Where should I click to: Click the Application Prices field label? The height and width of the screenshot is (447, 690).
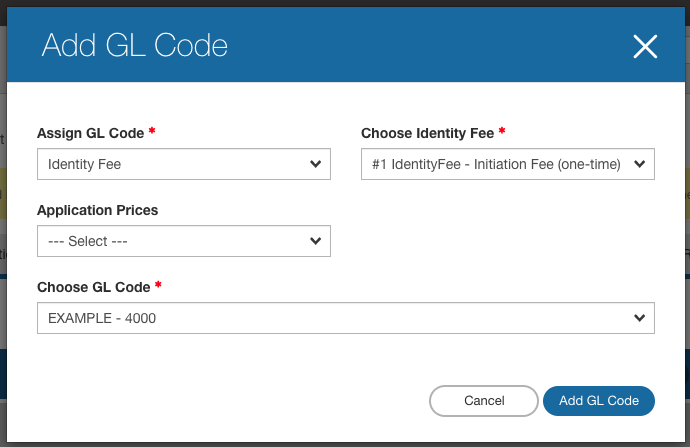coord(97,210)
